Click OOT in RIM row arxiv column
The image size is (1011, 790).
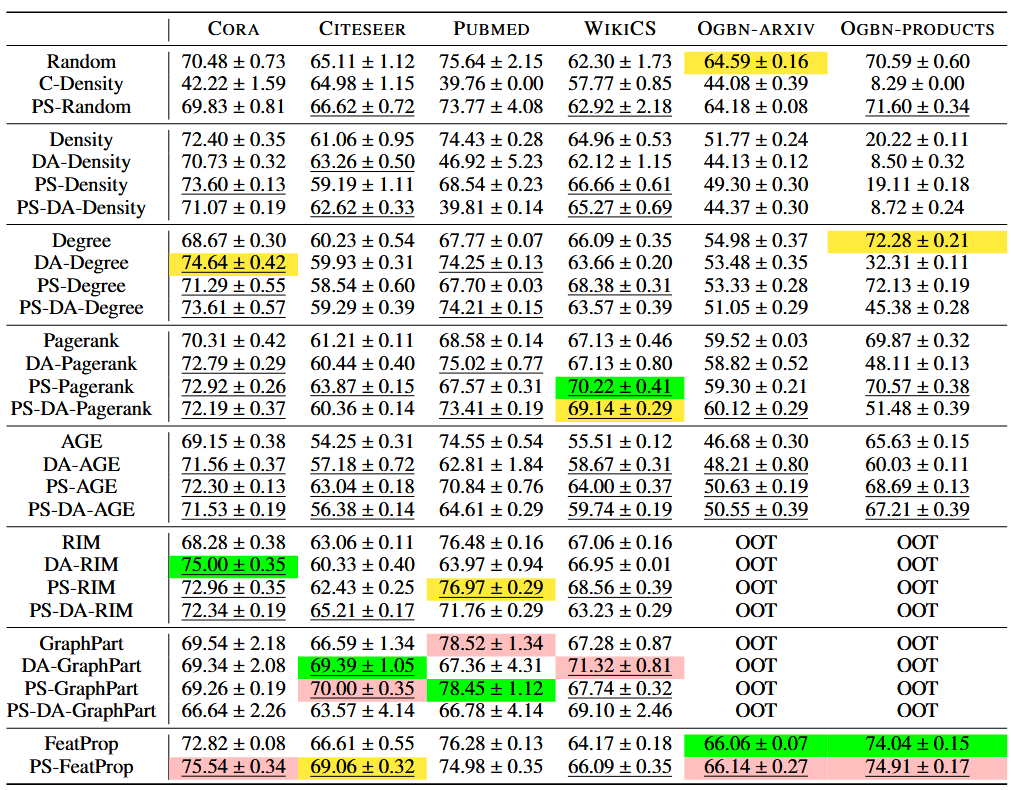pos(756,543)
